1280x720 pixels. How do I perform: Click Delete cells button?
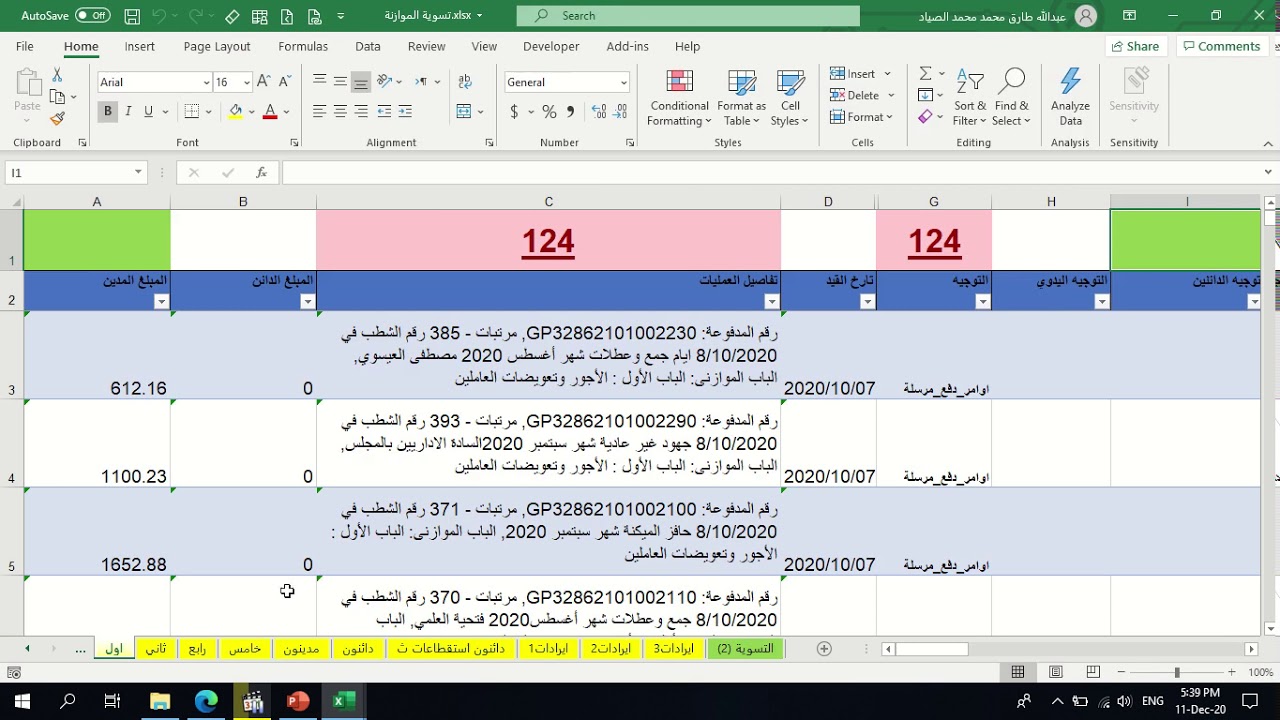[855, 96]
